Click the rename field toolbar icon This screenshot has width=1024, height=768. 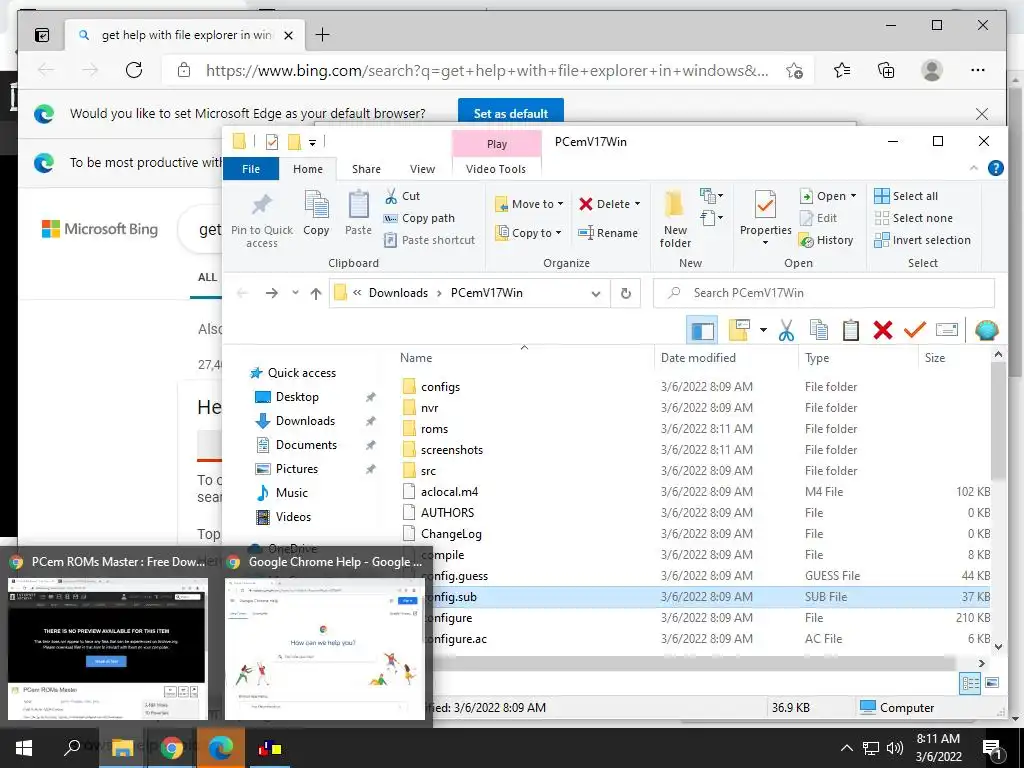coord(946,330)
